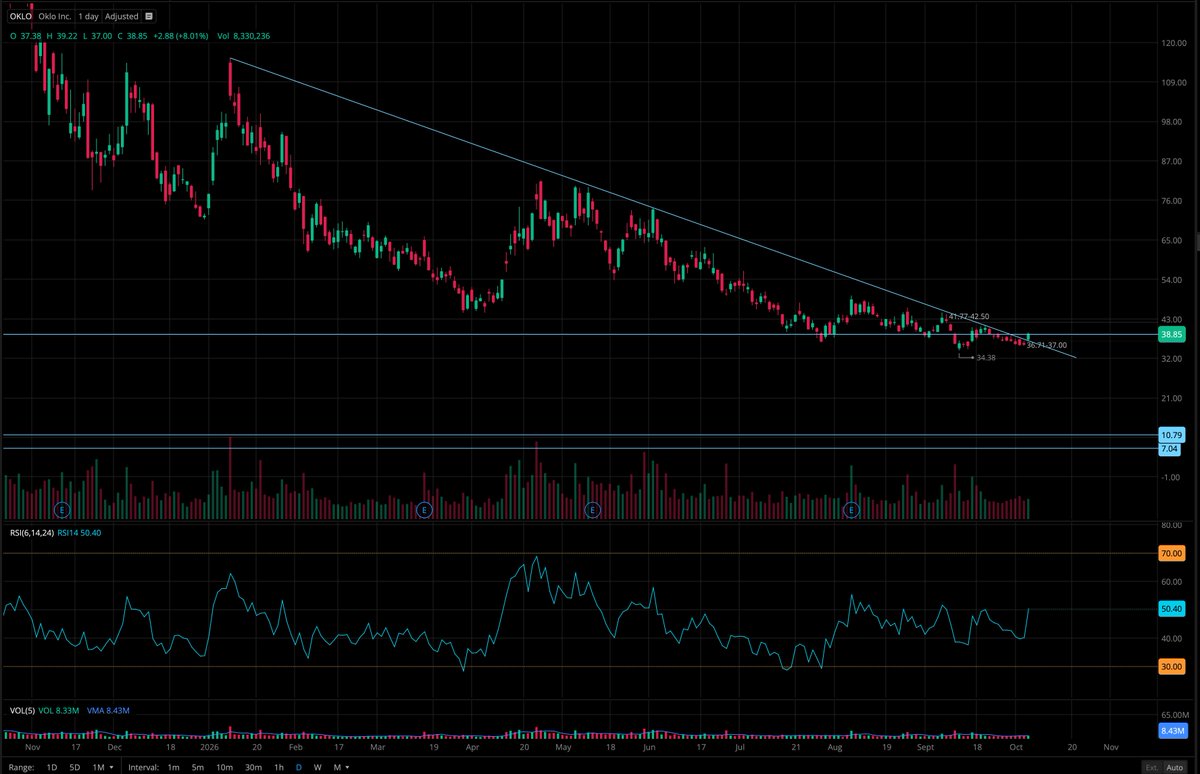Click the current price tag 38.85
This screenshot has height=774, width=1200.
(x=1172, y=335)
